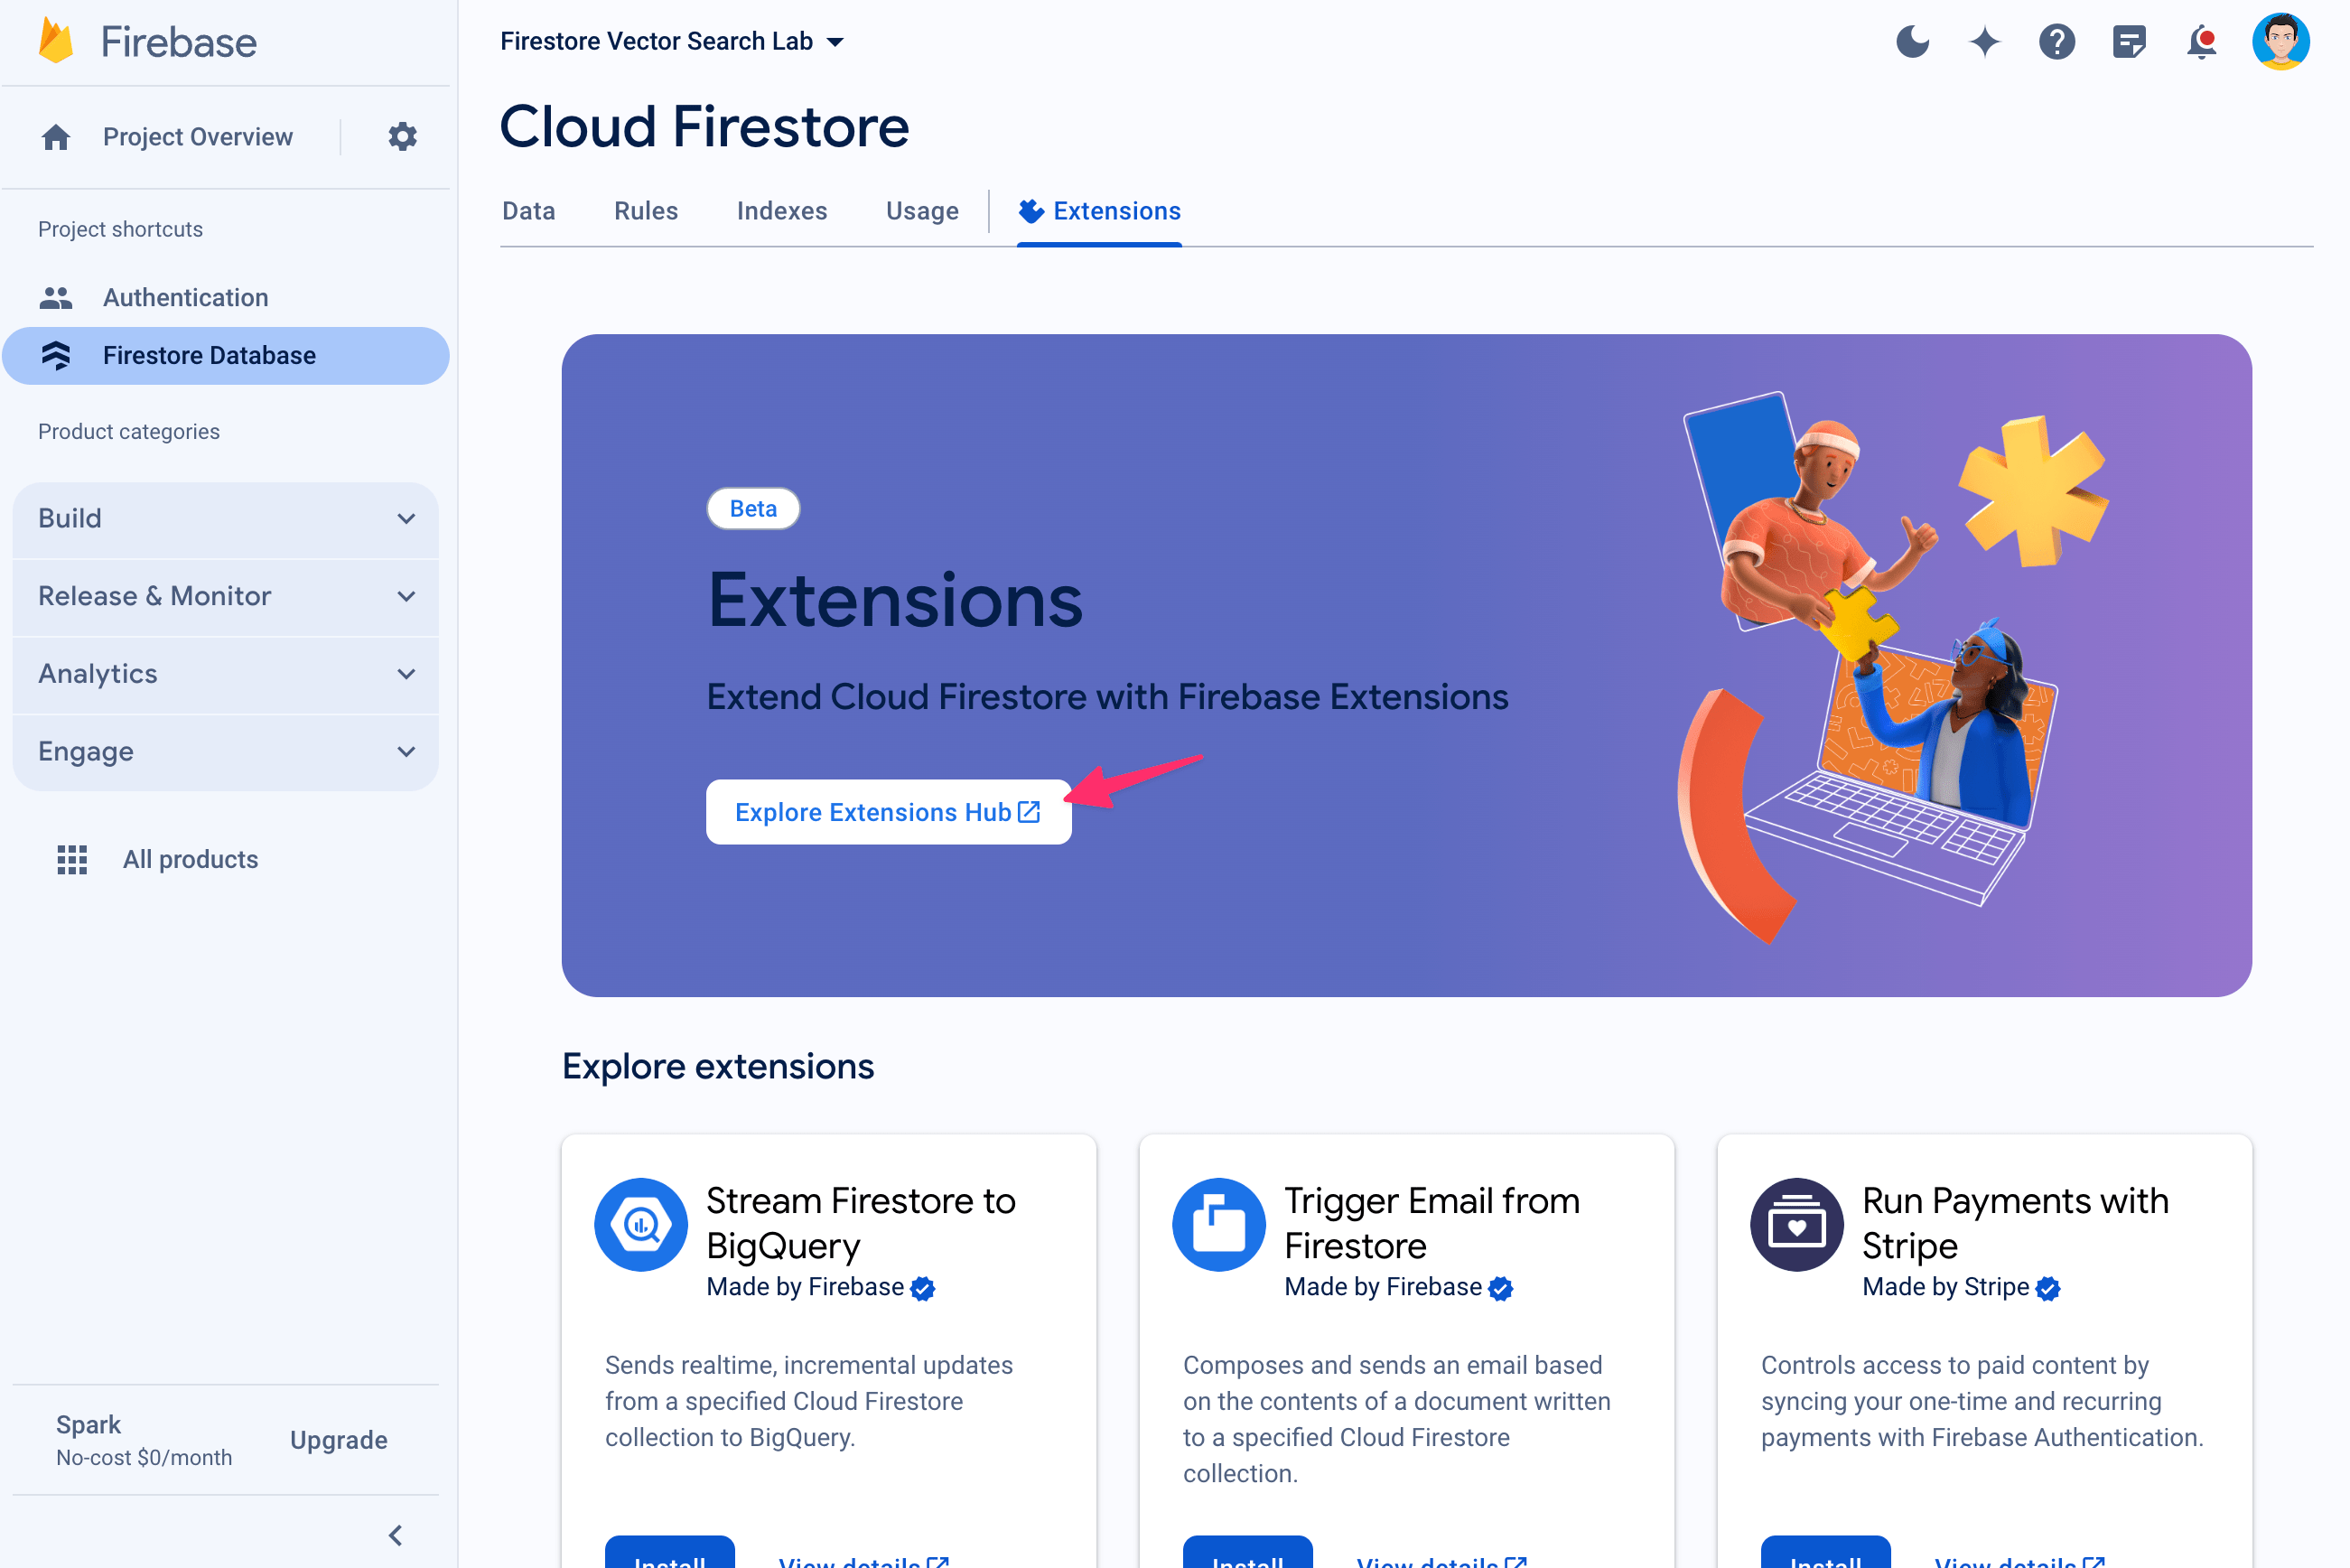Screen dimensions: 2350x1568
Task: Click Explore Extensions Hub button
Action: coord(885,810)
